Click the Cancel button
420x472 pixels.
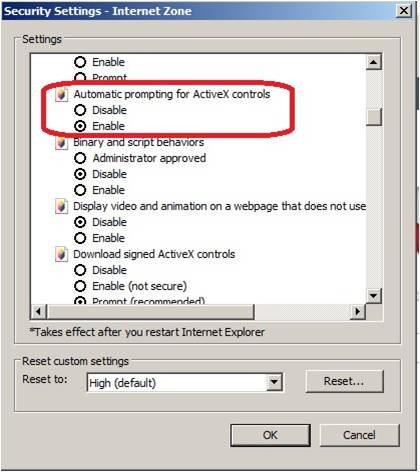pyautogui.click(x=359, y=435)
